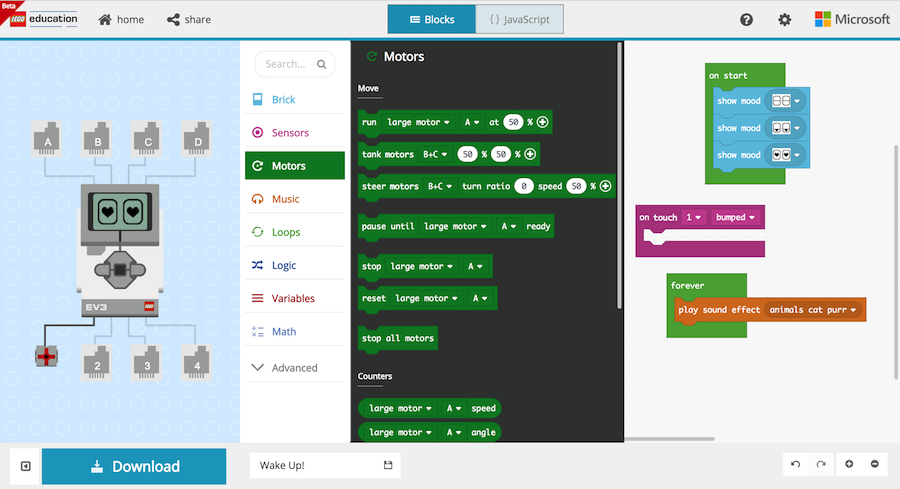Screen dimensions: 900x489
Task: Open the Math category
Action: 295,331
